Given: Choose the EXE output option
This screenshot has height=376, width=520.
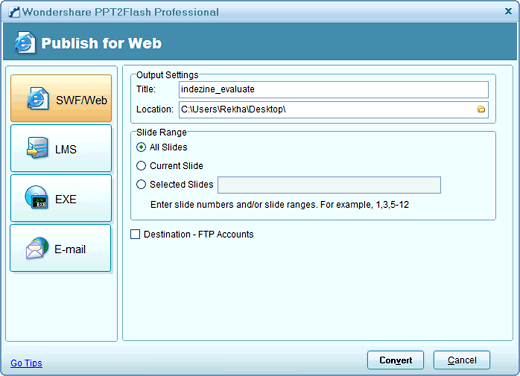Looking at the screenshot, I should click(x=61, y=198).
